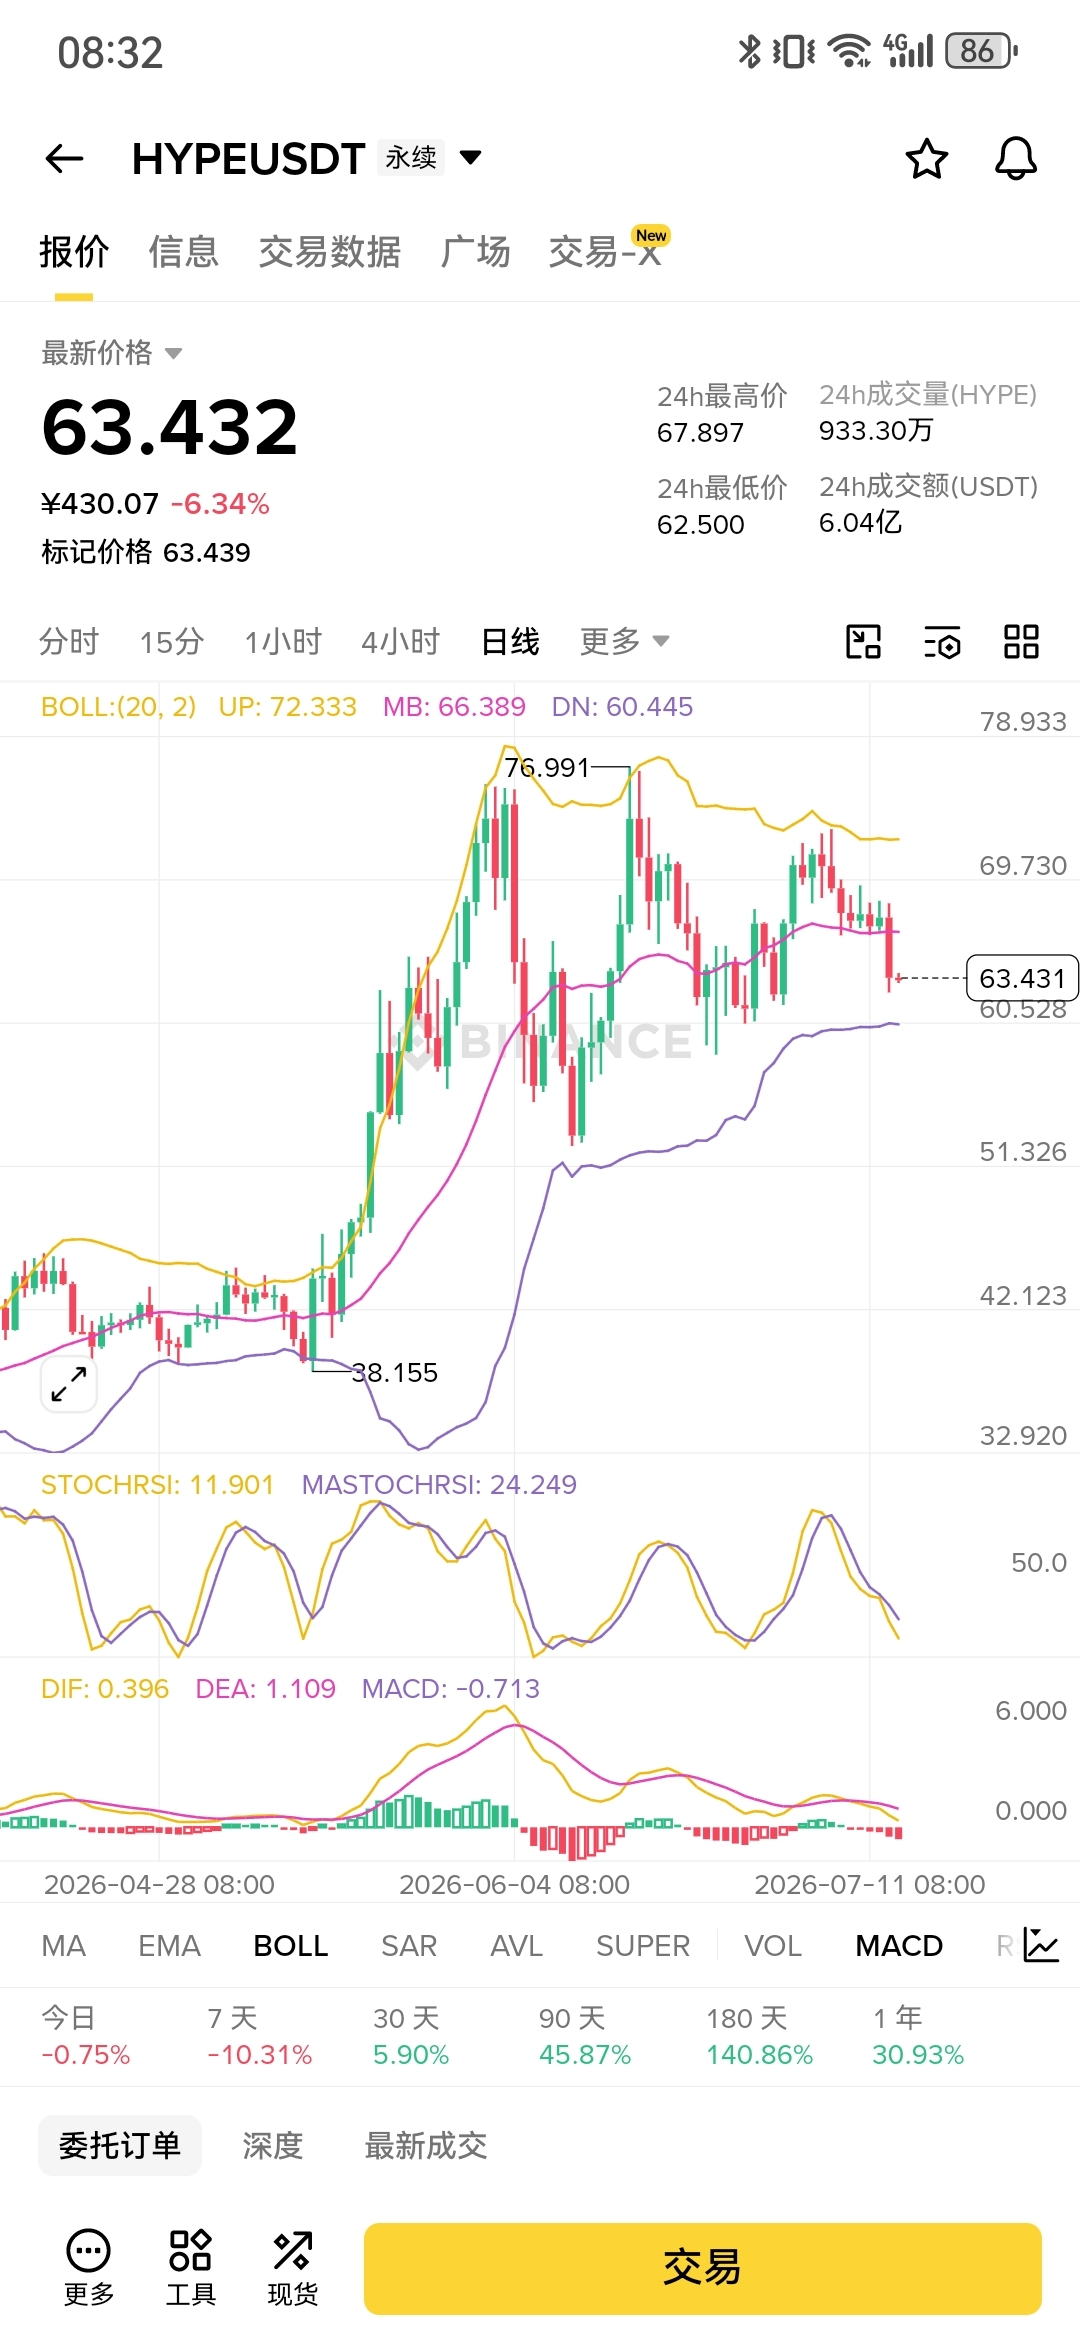Open the 交易-X tab
1080x2340 pixels.
[x=605, y=252]
